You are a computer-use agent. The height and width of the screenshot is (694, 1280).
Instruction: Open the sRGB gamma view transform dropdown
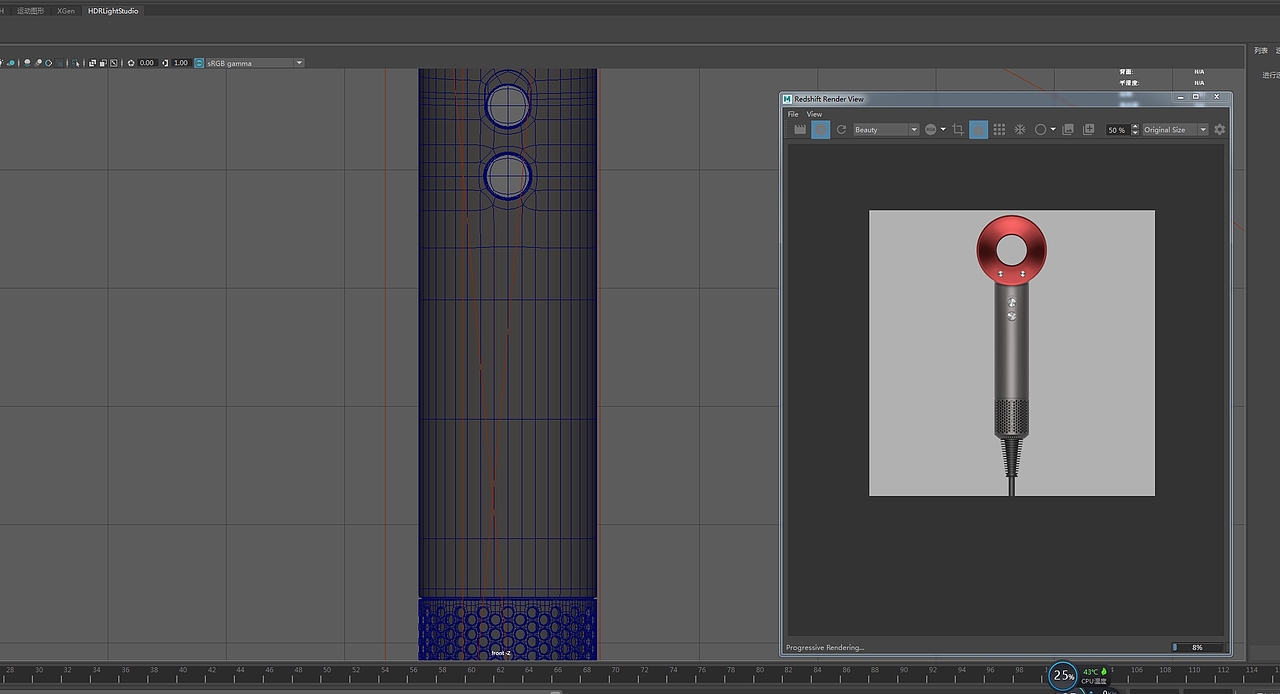(254, 63)
